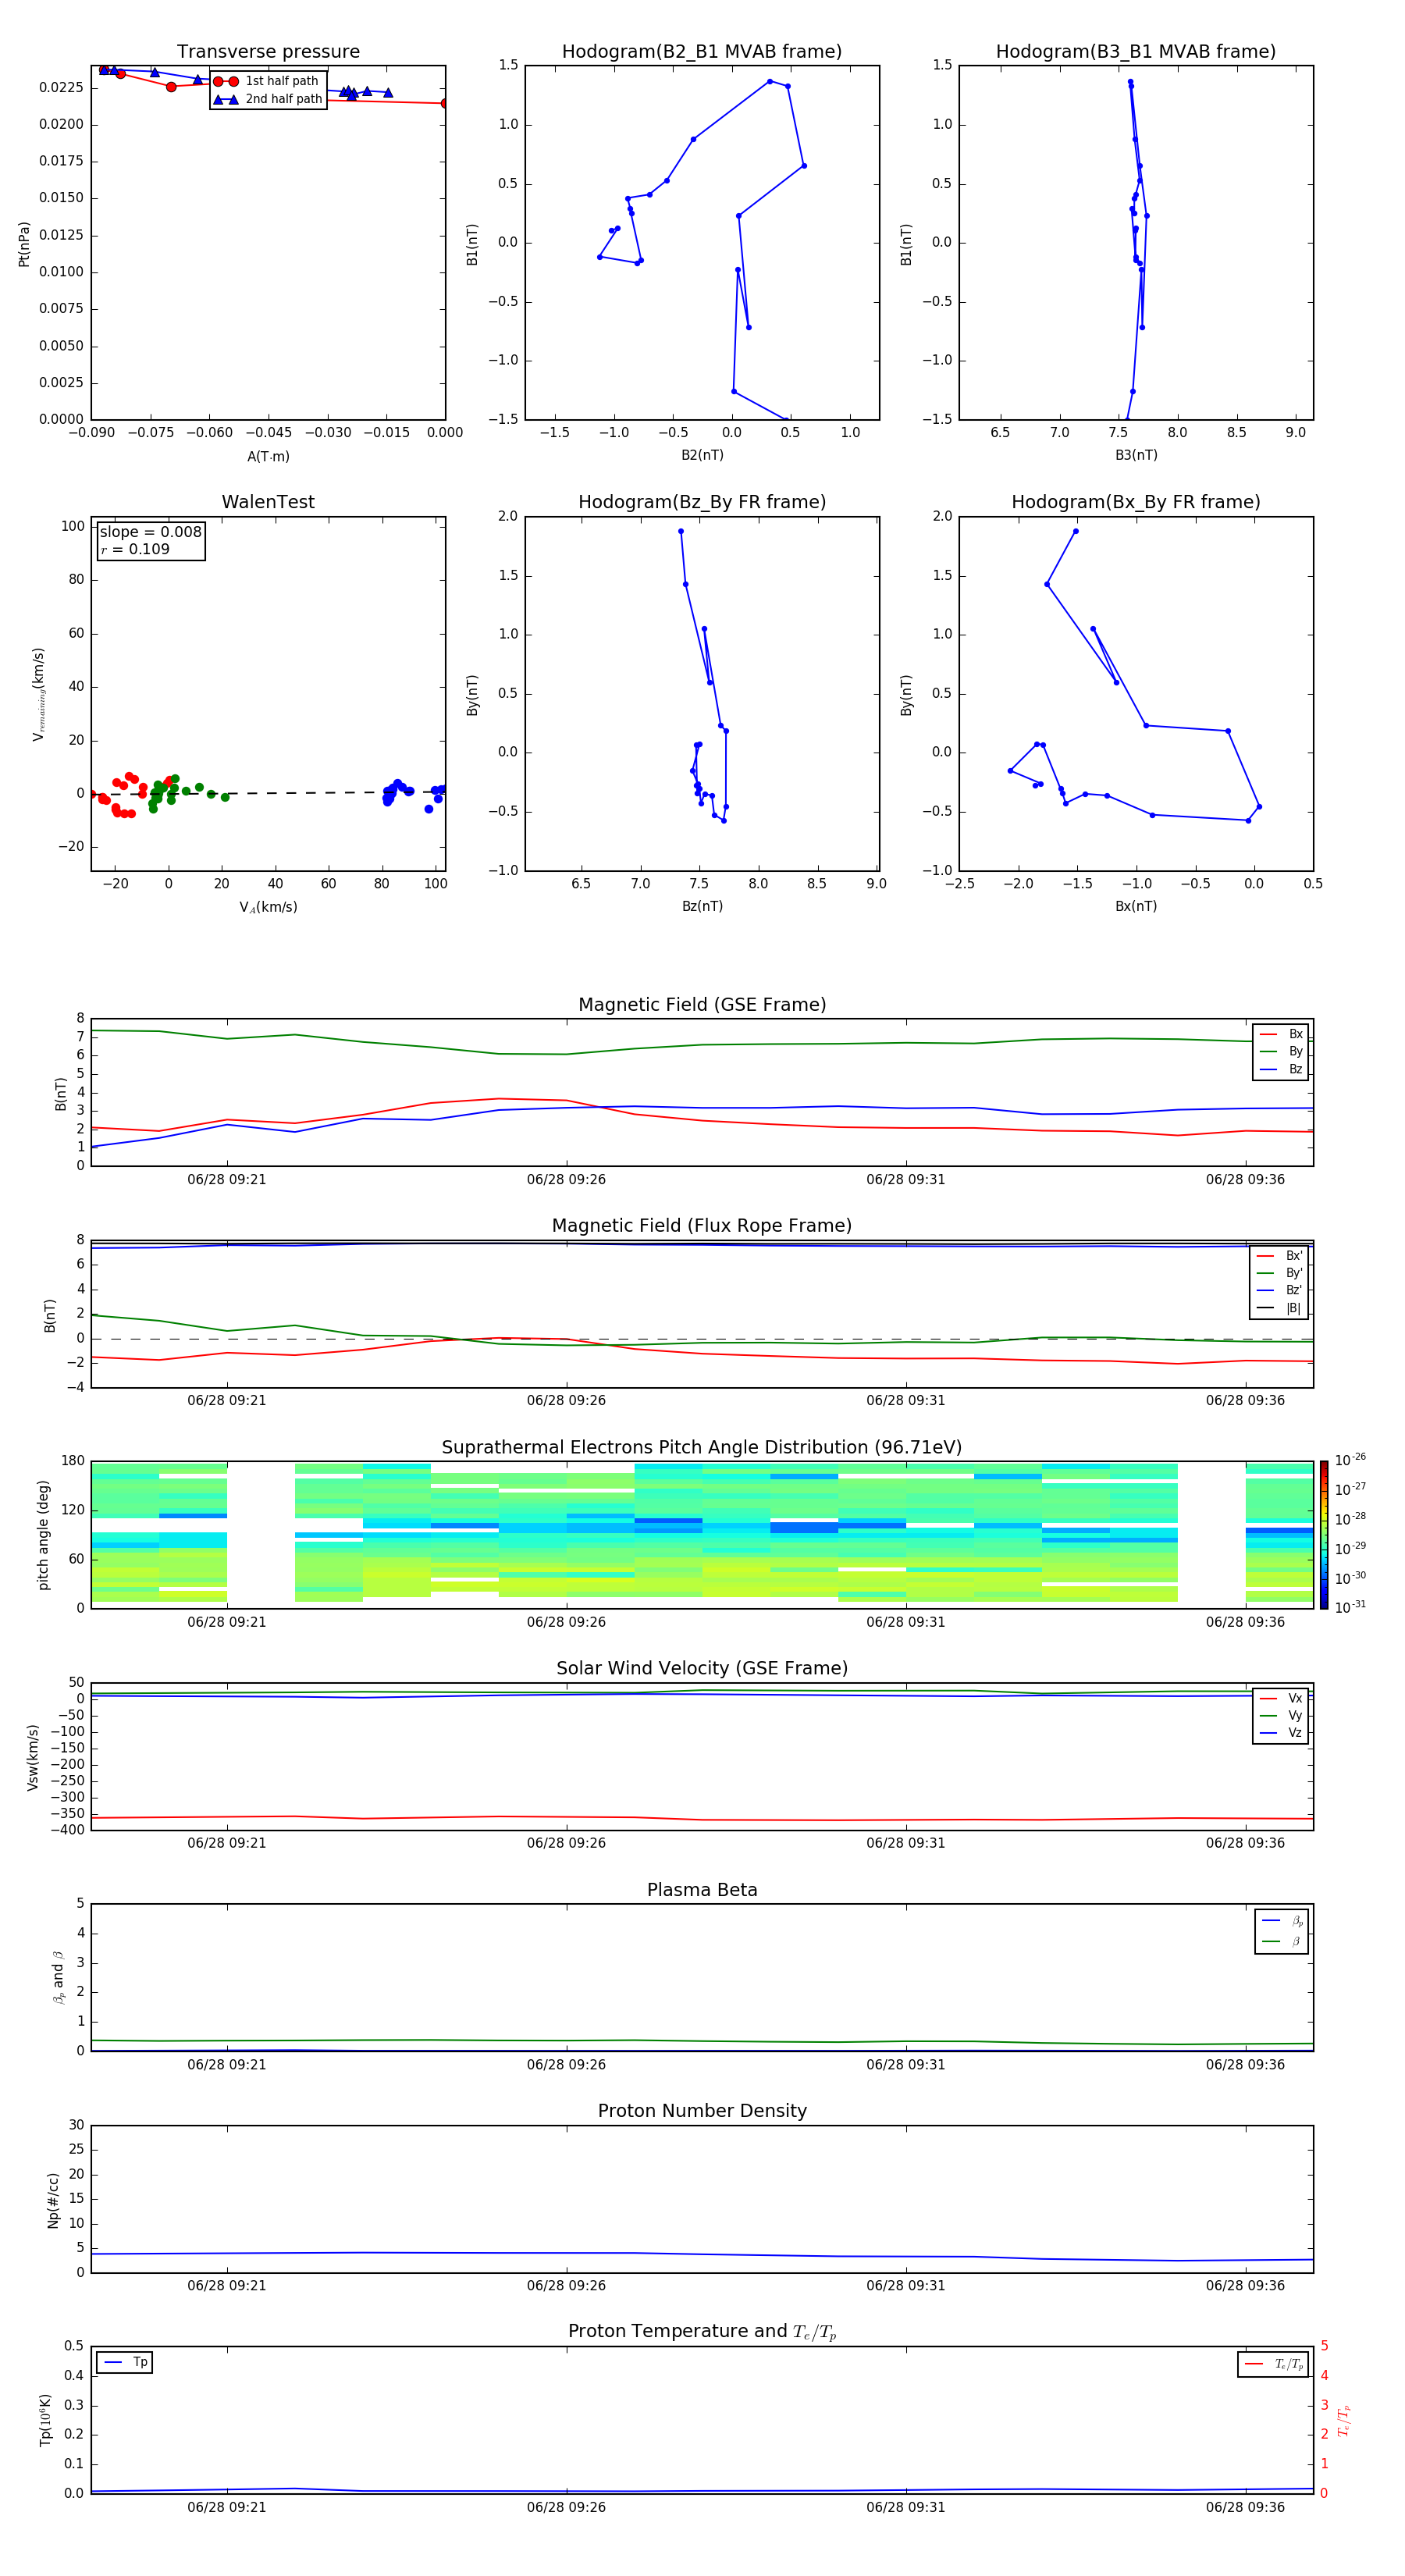Image resolution: width=1405 pixels, height=2576 pixels.
Task: Click the "Transverse pressure" plot title
Action: coord(268,52)
